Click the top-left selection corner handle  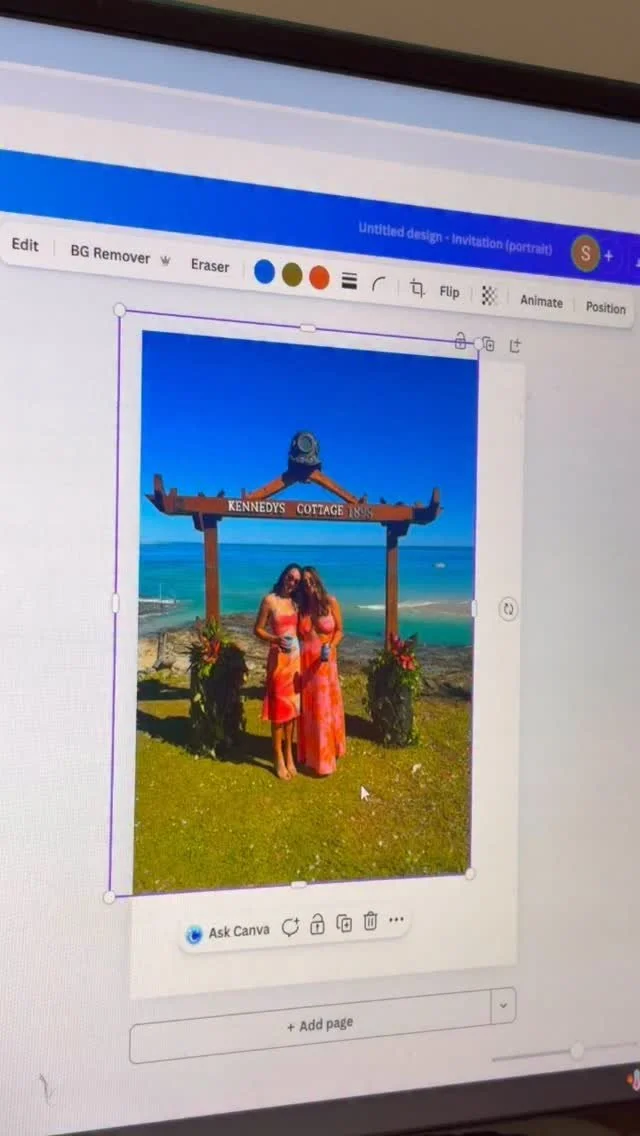pyautogui.click(x=120, y=310)
